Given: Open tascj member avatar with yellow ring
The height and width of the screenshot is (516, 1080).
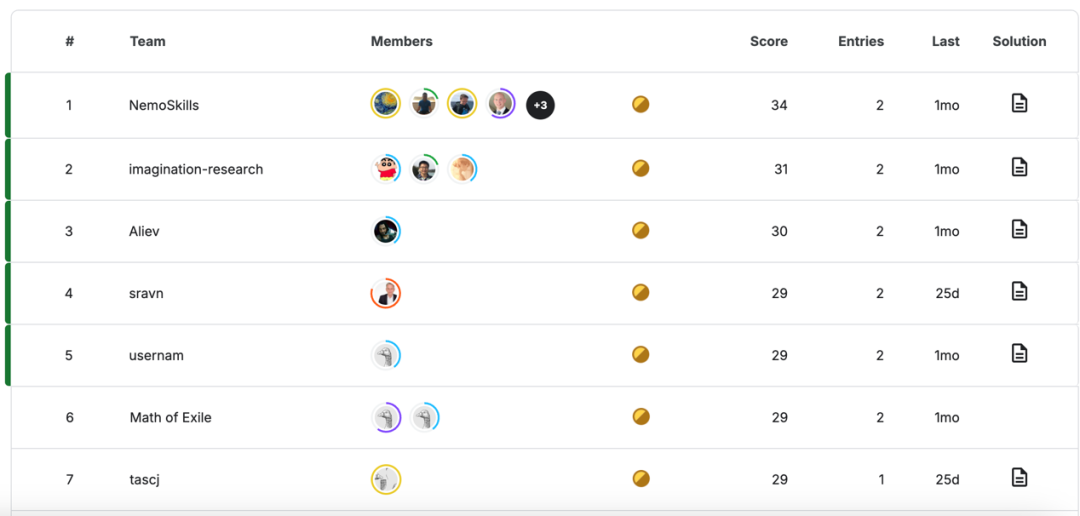Looking at the screenshot, I should (386, 479).
